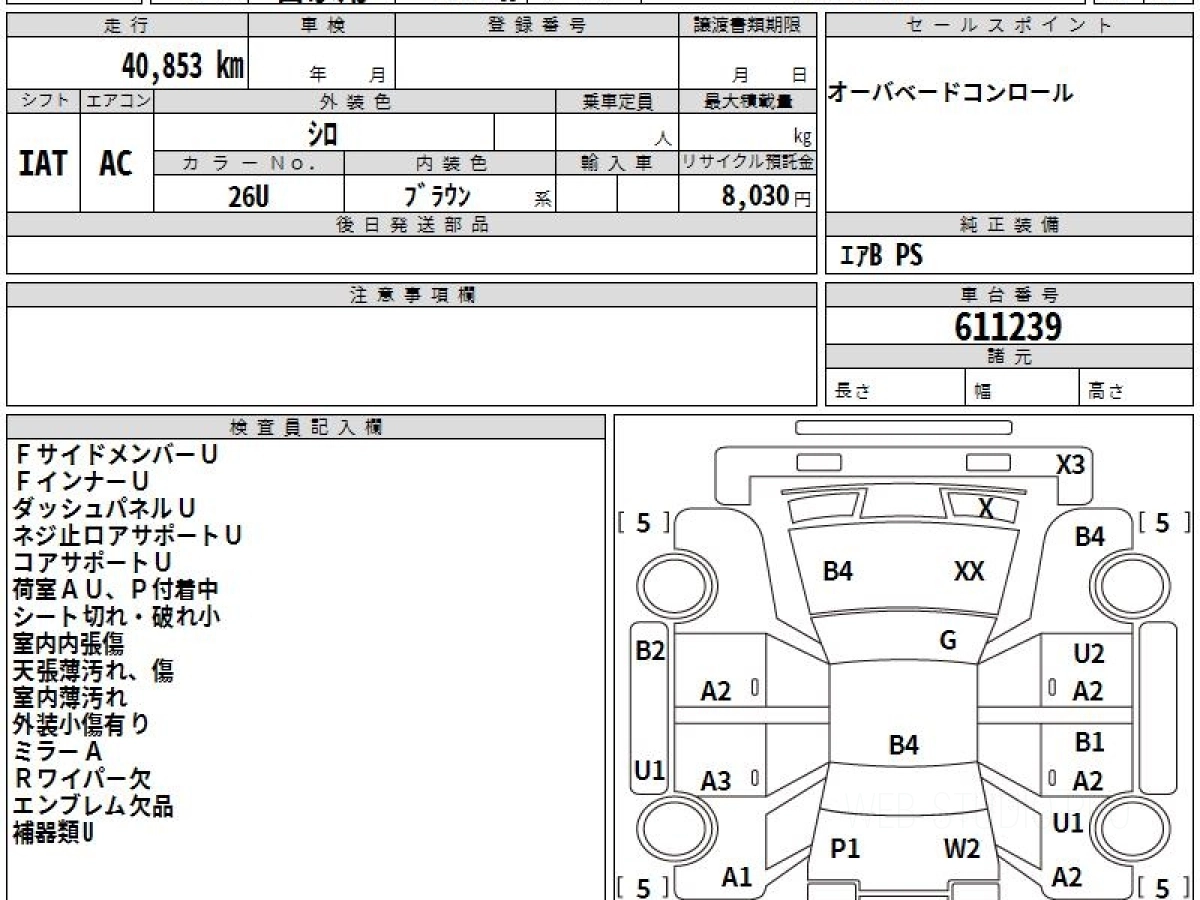Viewport: 1200px width, 900px height.
Task: Select the 外装小傷有り note line
Action: 81,725
